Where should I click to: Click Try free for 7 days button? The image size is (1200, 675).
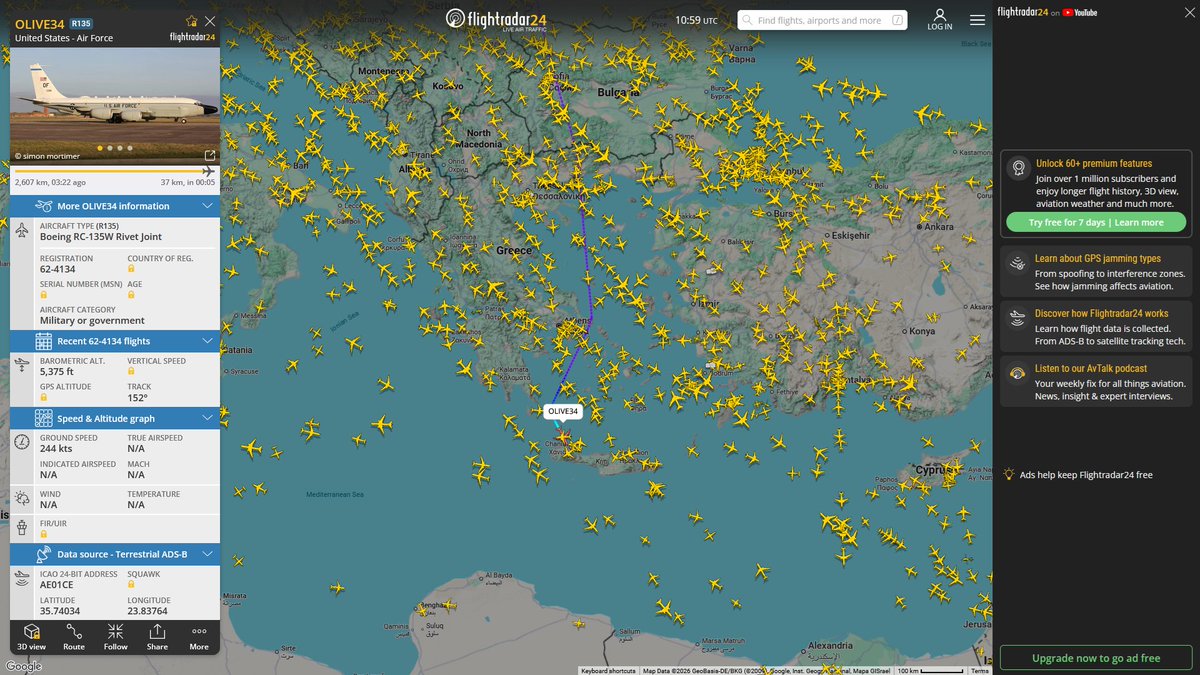pos(1096,222)
